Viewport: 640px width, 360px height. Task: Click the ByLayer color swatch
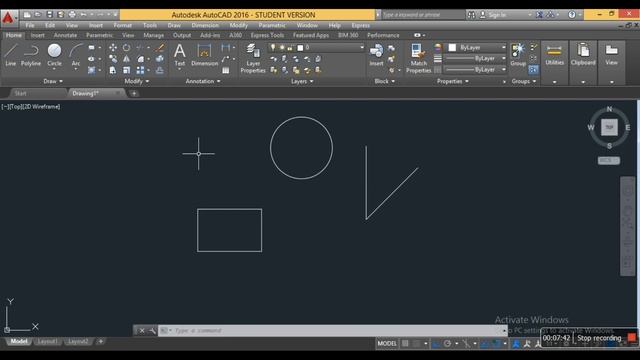[452, 48]
